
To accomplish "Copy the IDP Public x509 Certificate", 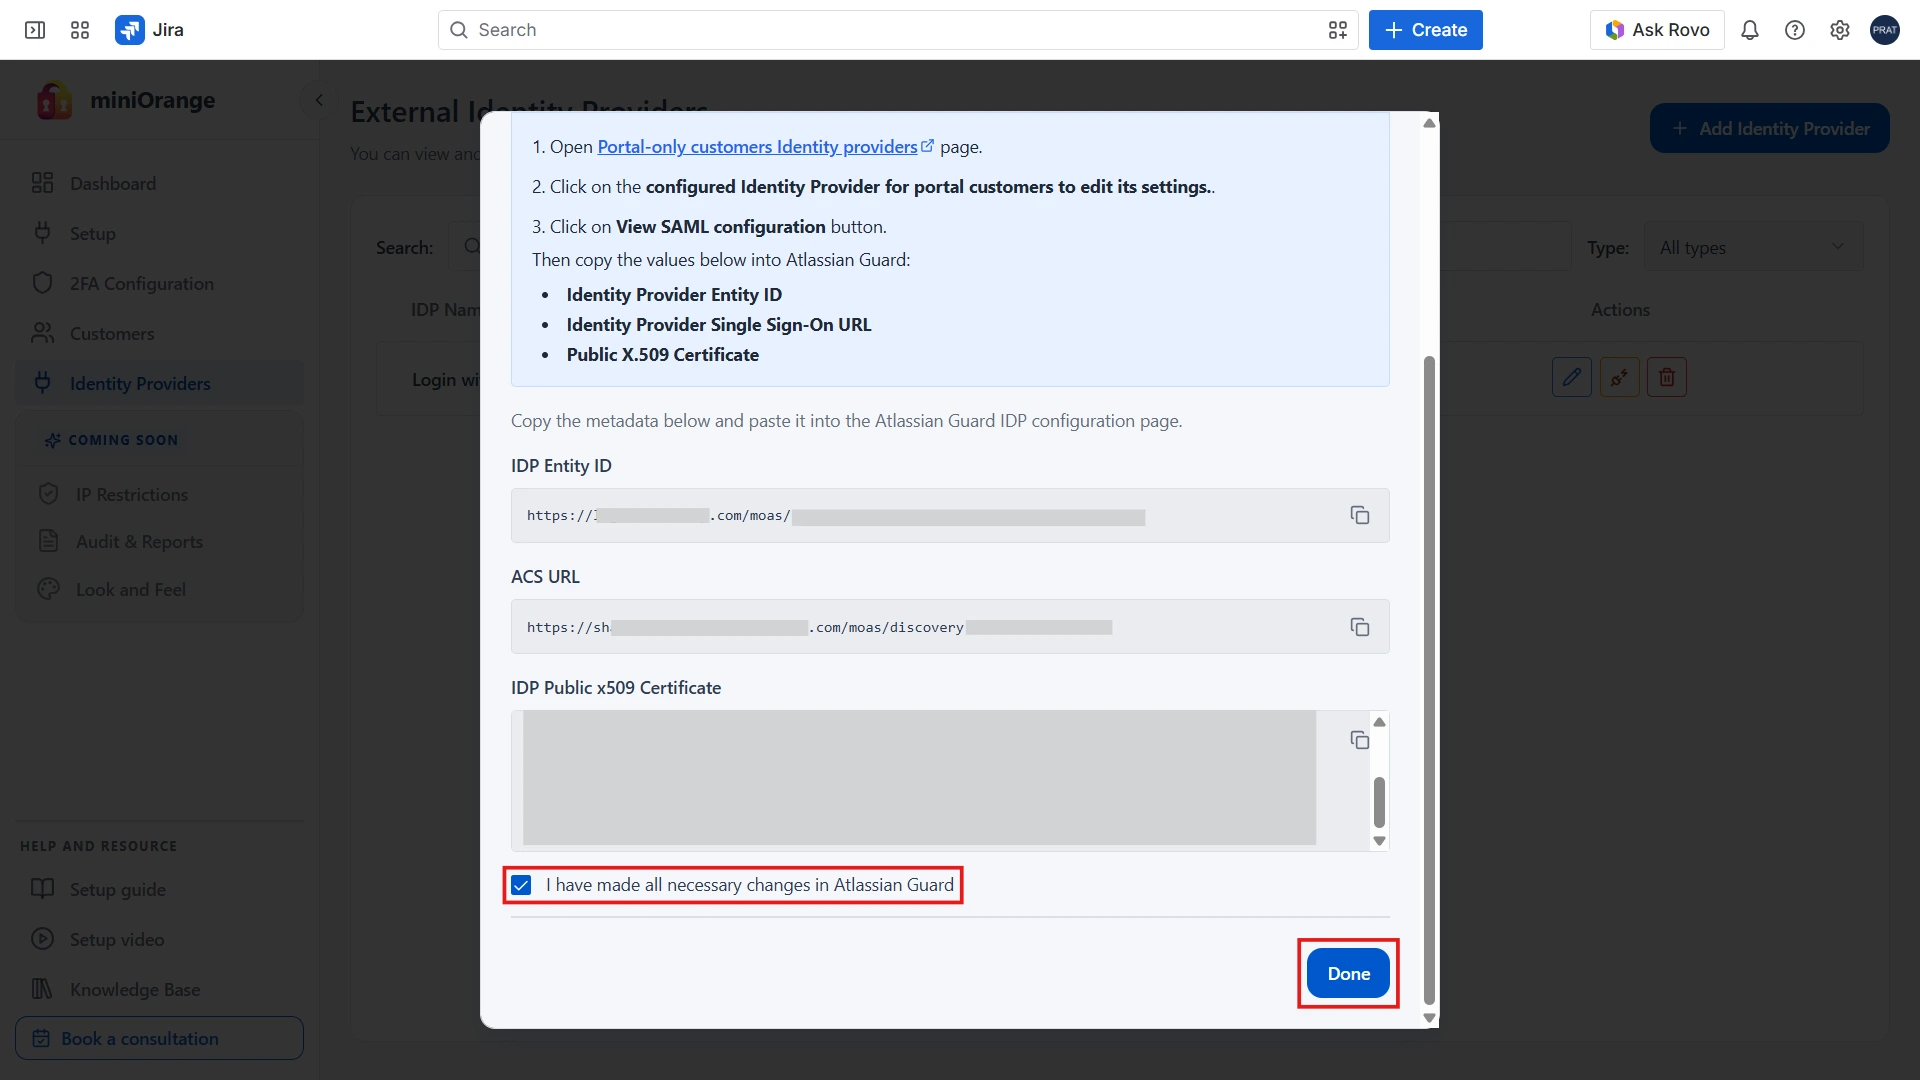I will click(1360, 740).
